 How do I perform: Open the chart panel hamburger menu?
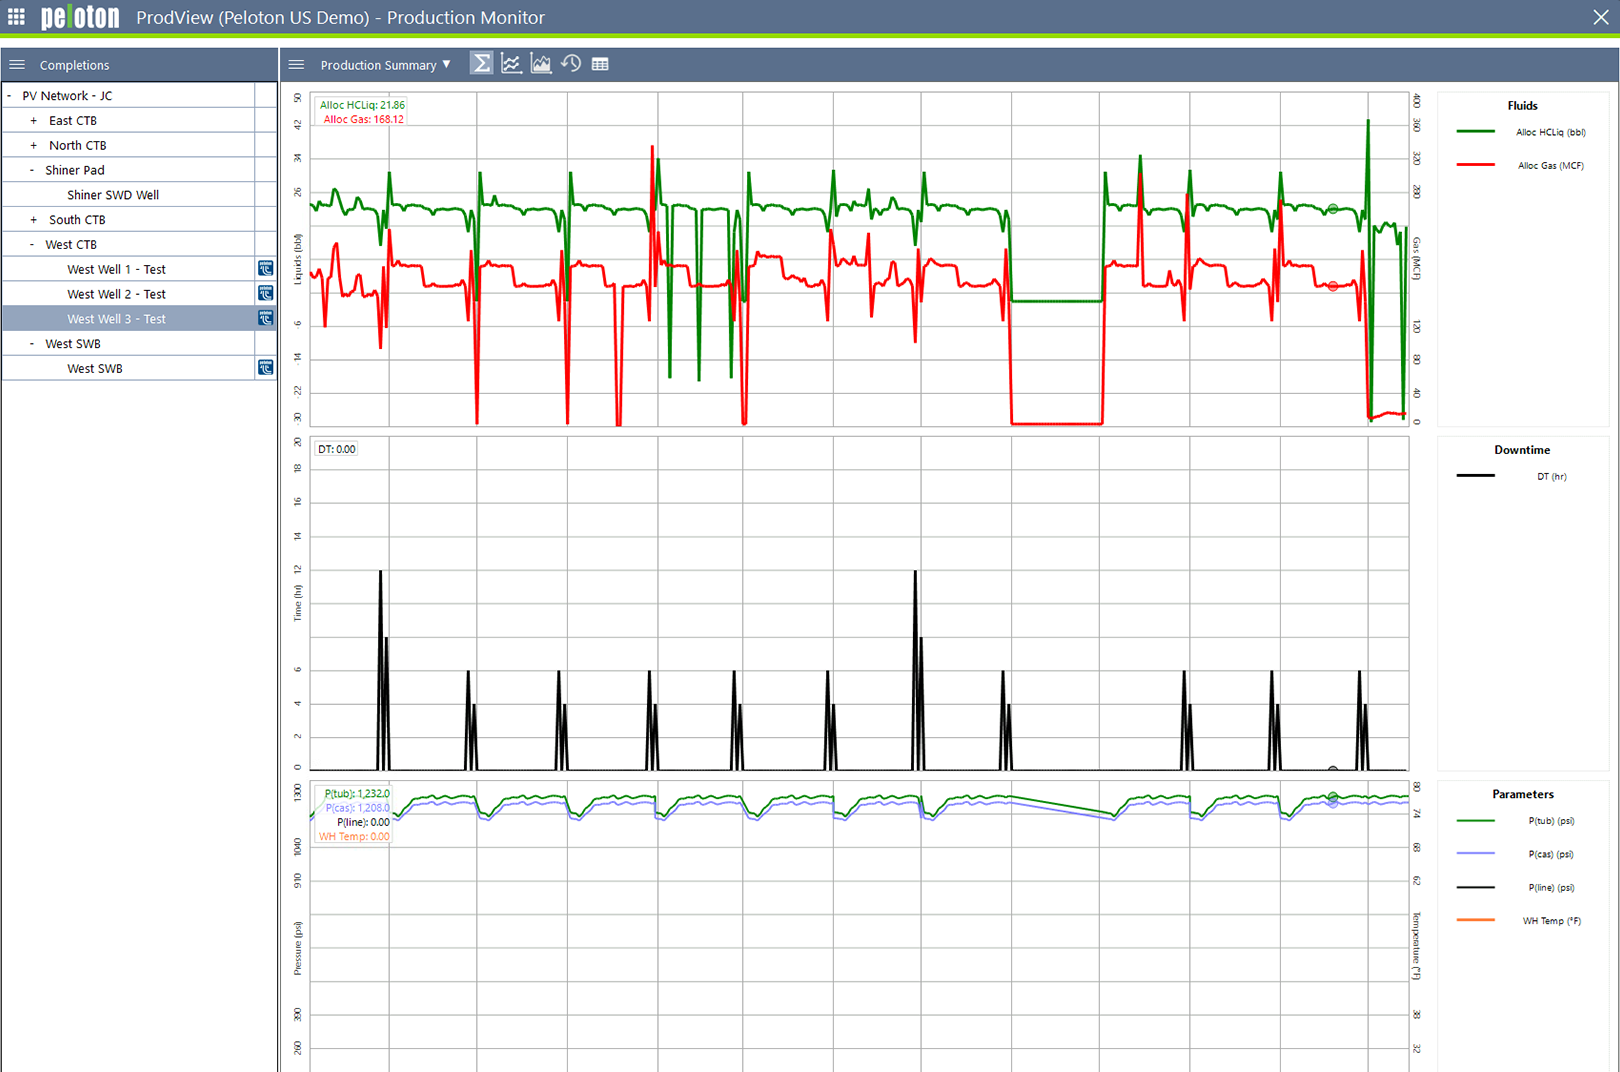click(x=296, y=65)
